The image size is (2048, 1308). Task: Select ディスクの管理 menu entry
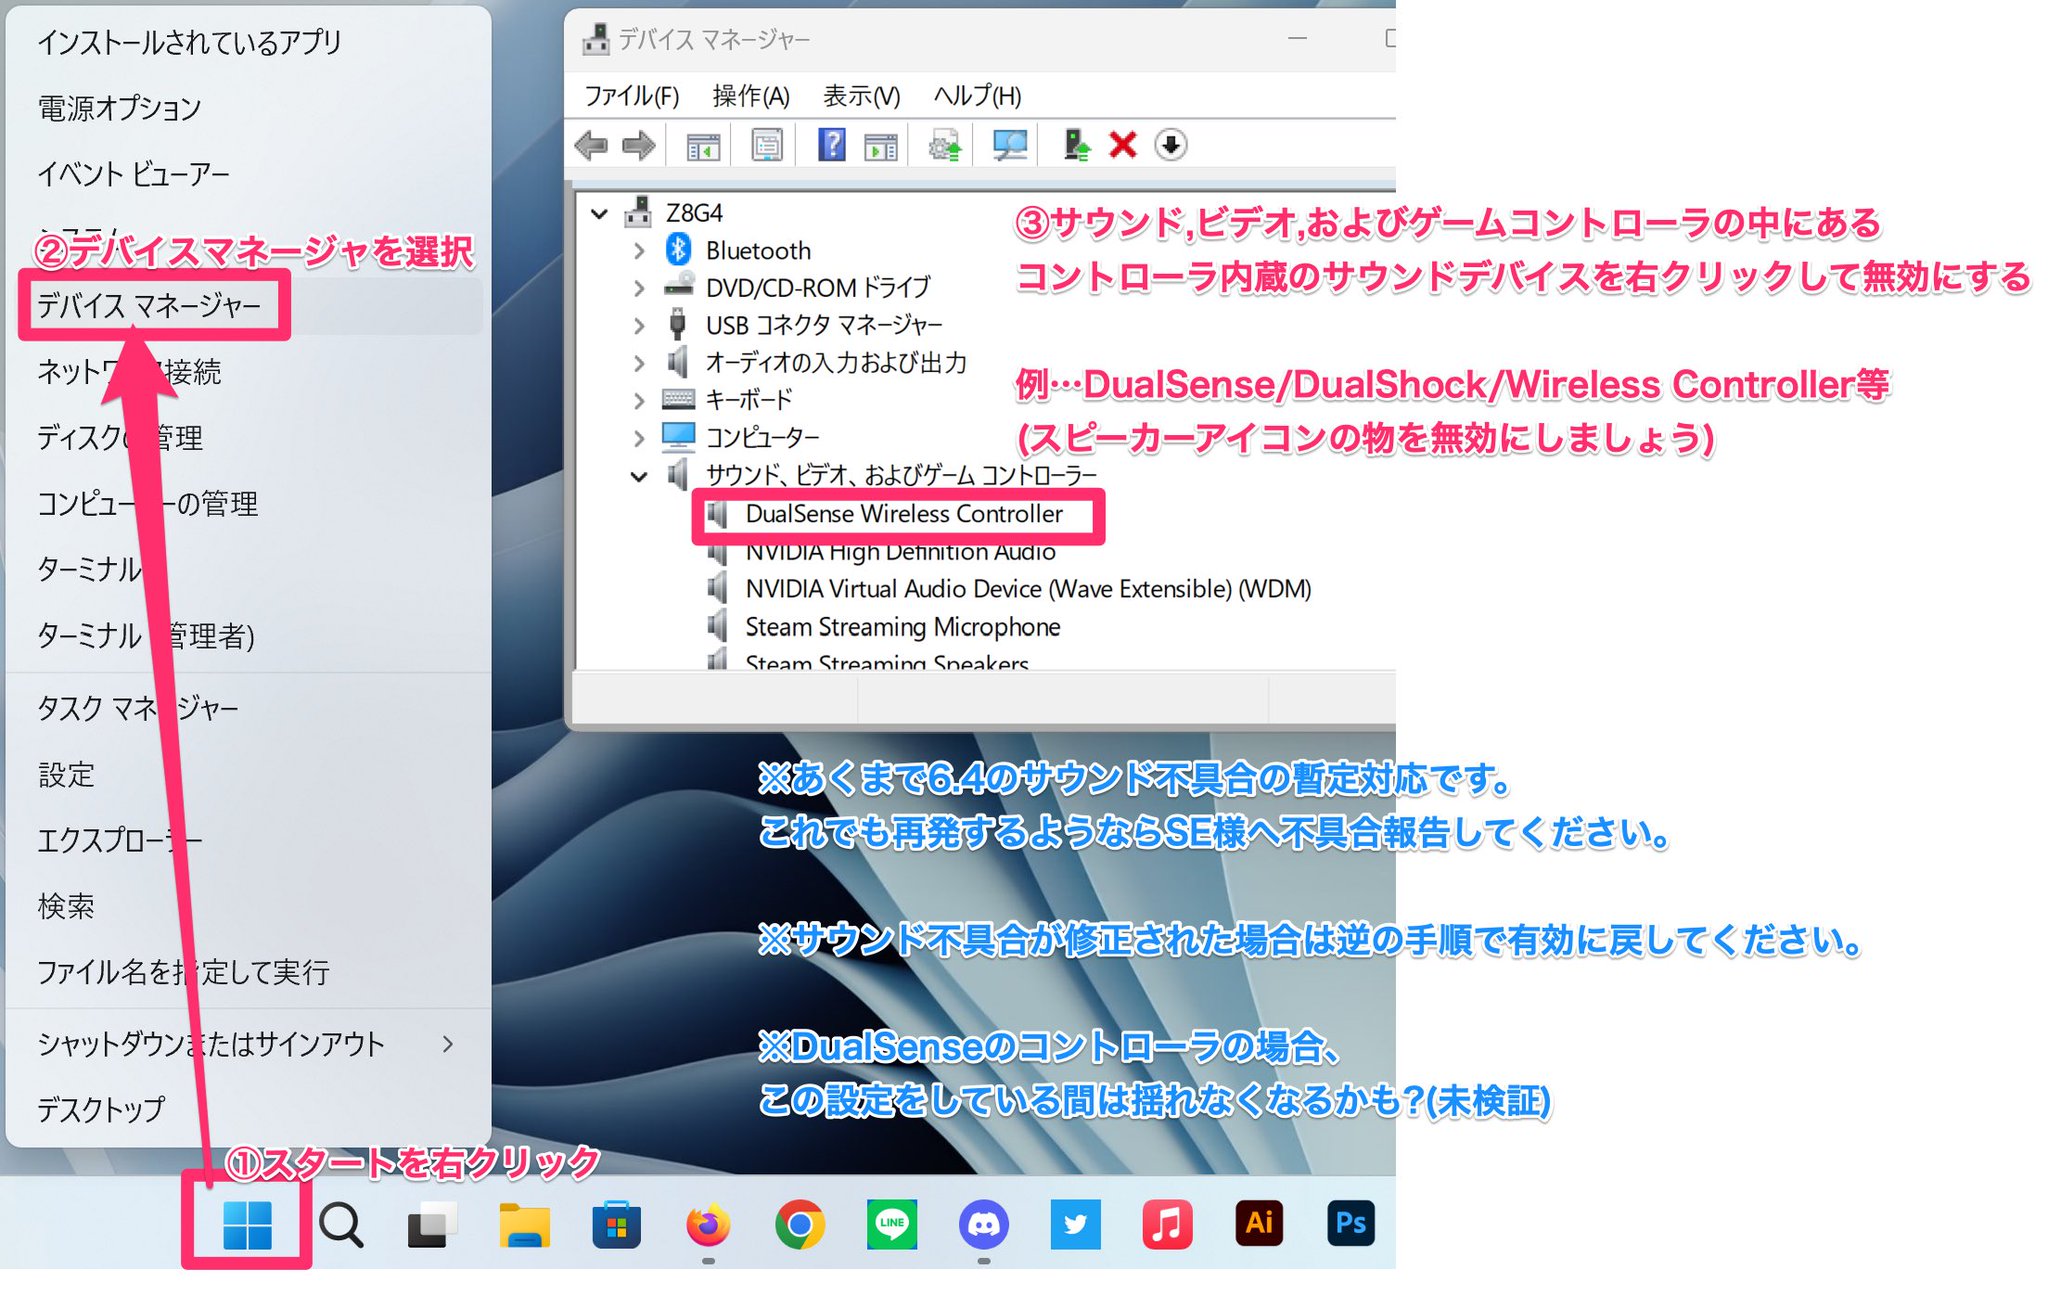coord(245,437)
